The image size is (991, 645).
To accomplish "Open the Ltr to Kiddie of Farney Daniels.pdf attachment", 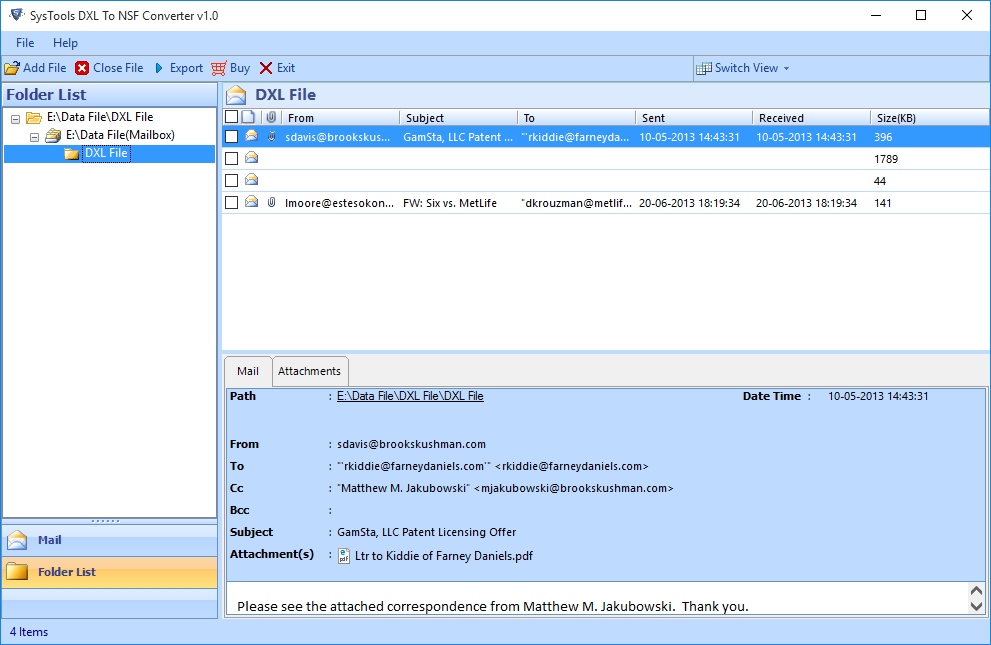I will click(444, 556).
